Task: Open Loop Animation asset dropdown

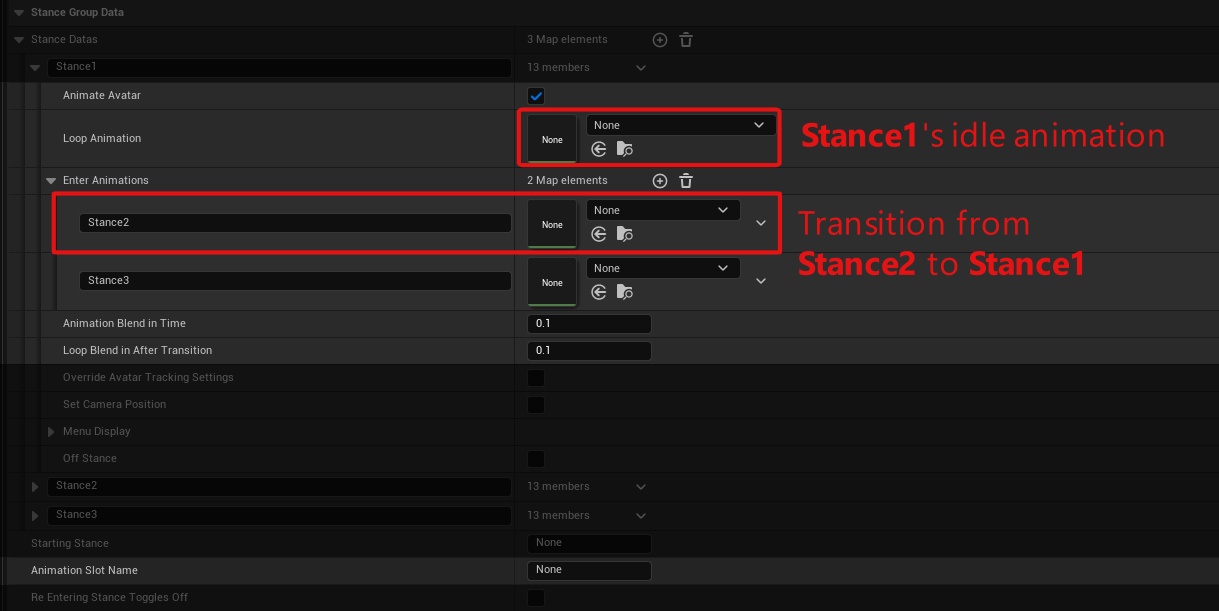Action: (x=680, y=125)
